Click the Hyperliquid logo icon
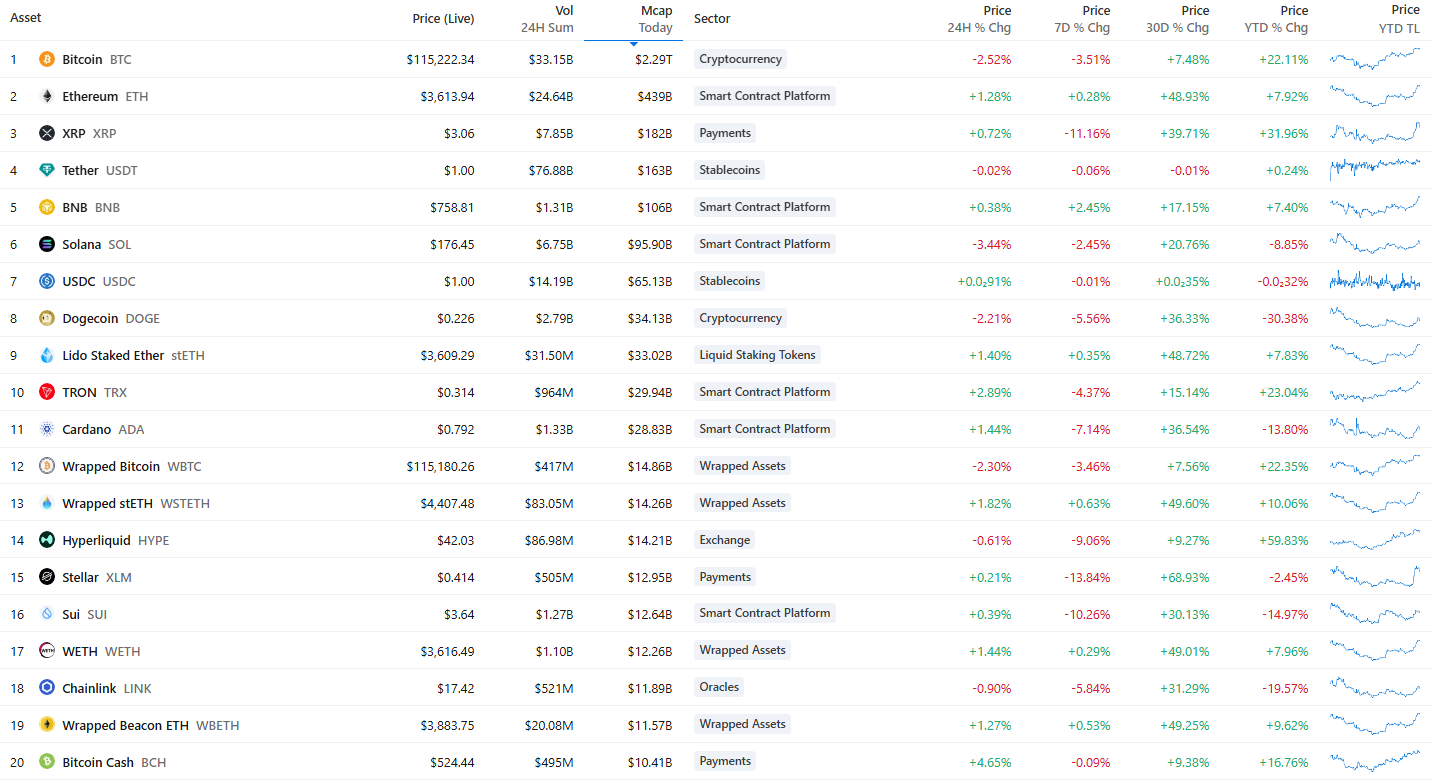Viewport: 1432px width, 780px height. click(46, 540)
